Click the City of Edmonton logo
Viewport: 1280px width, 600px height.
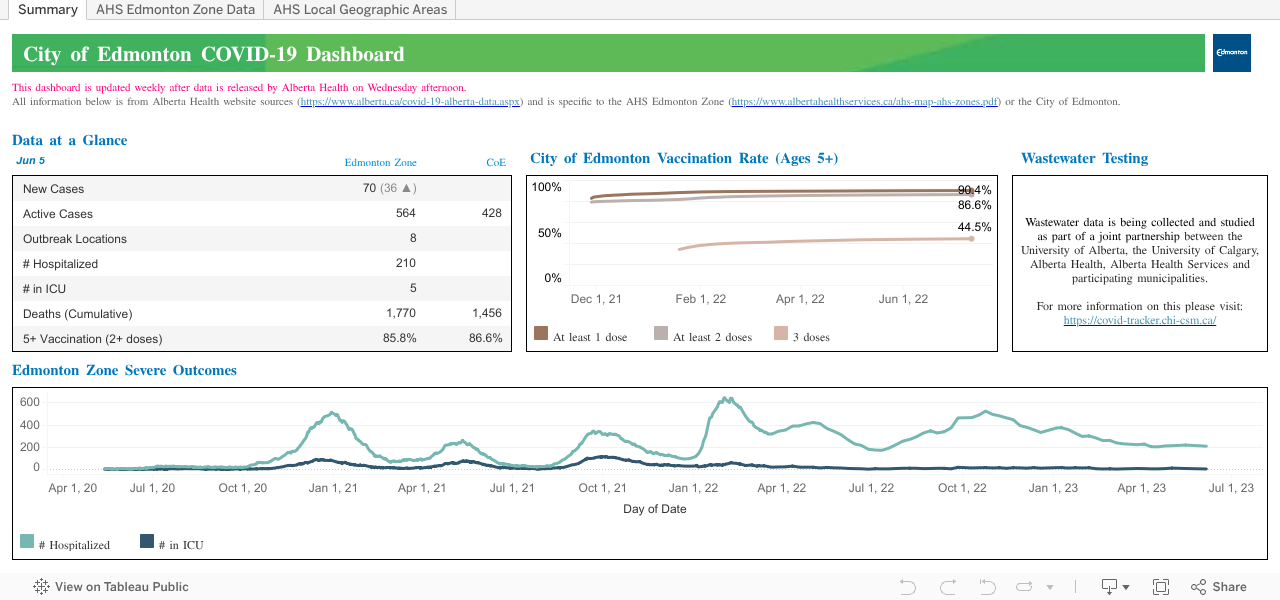(x=1231, y=52)
